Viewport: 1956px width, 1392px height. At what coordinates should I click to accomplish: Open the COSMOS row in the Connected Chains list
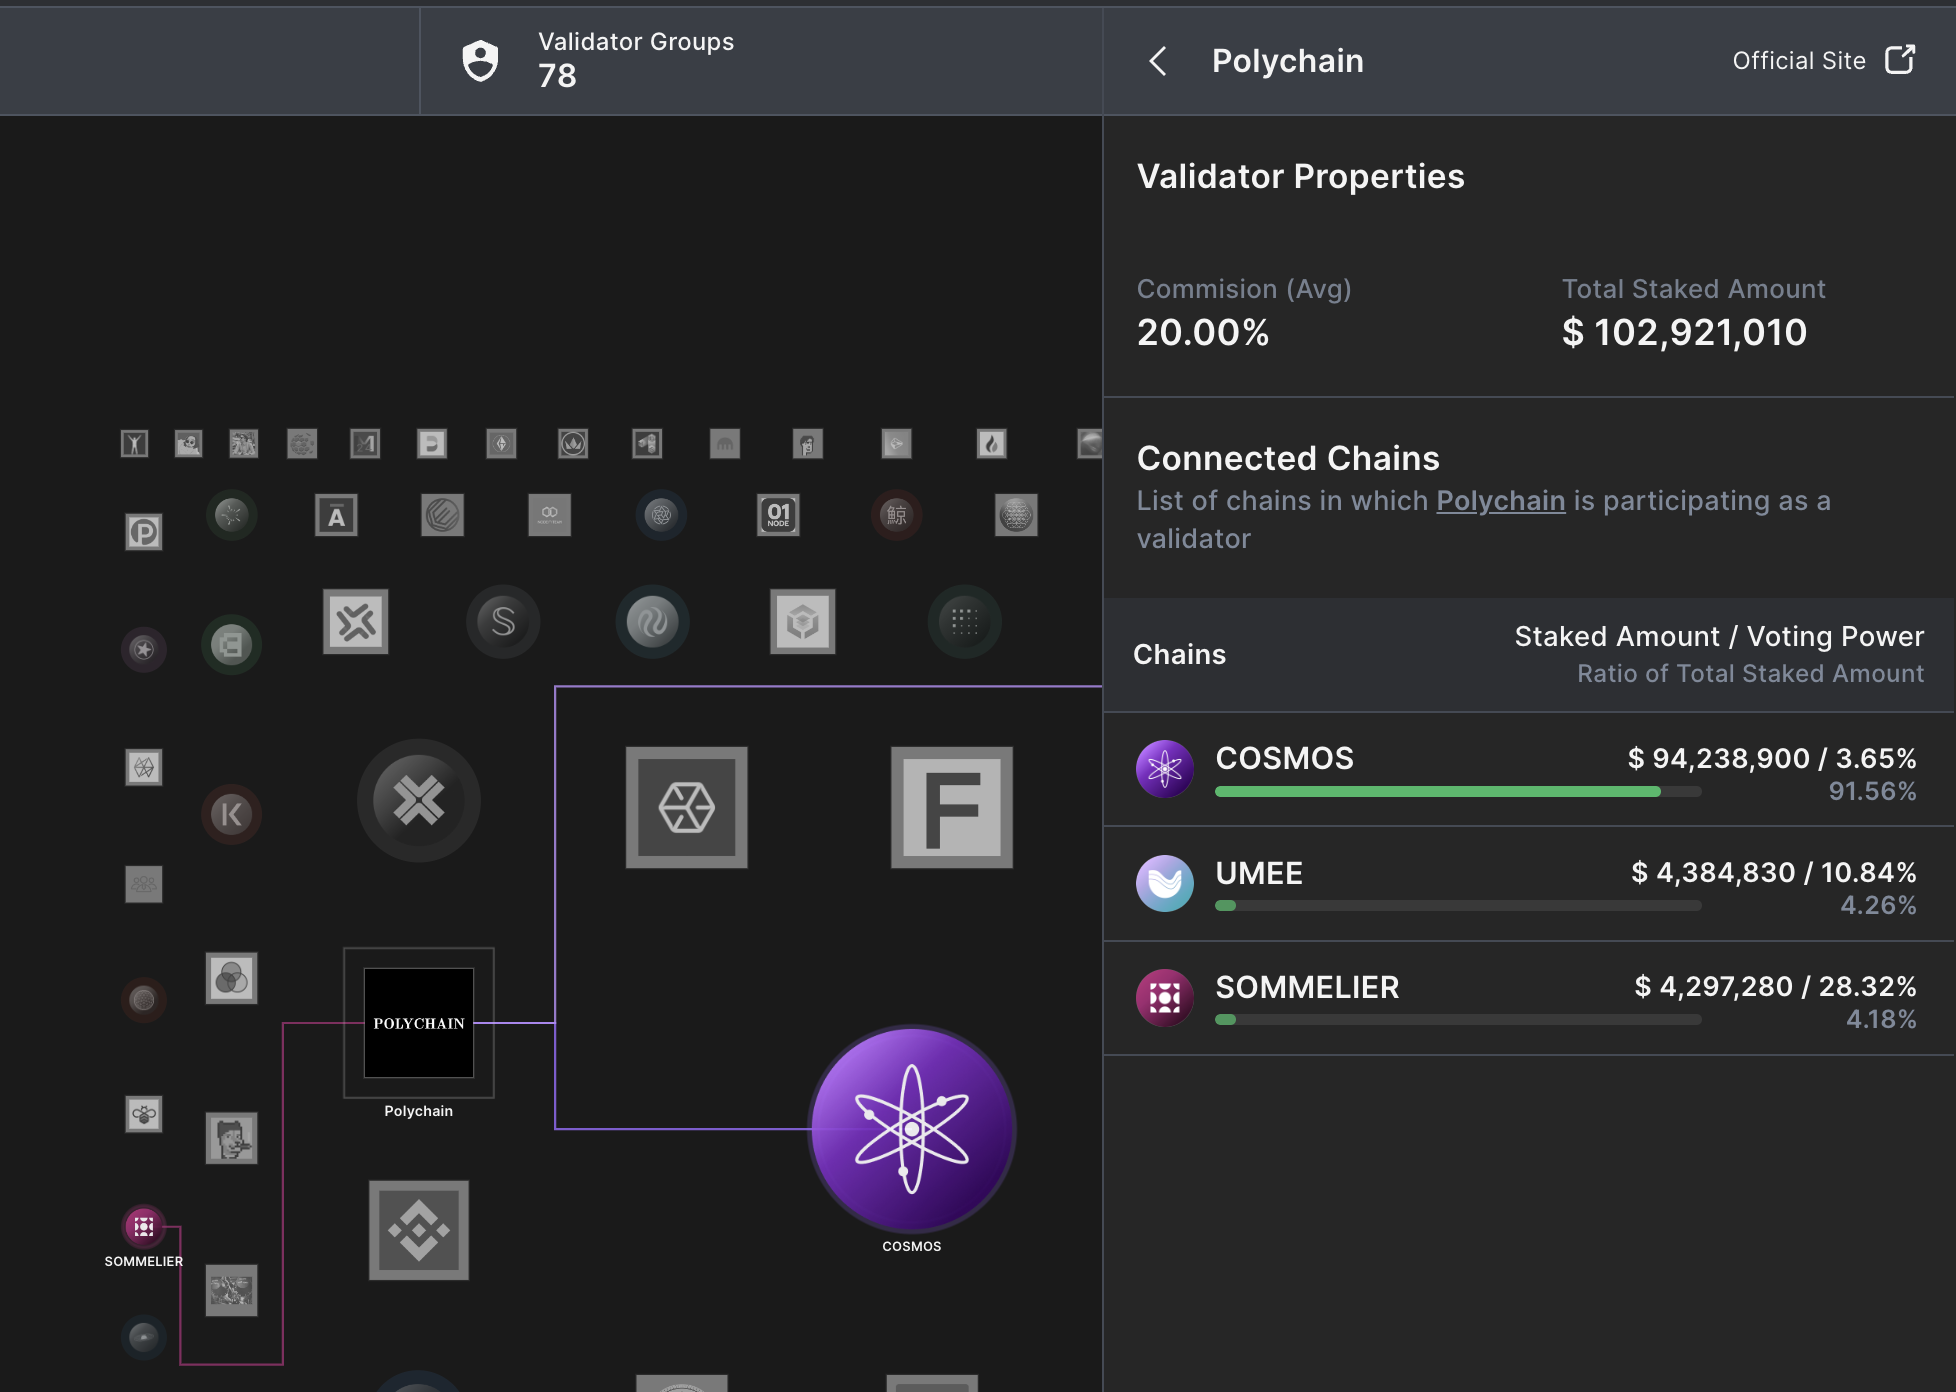[1528, 770]
